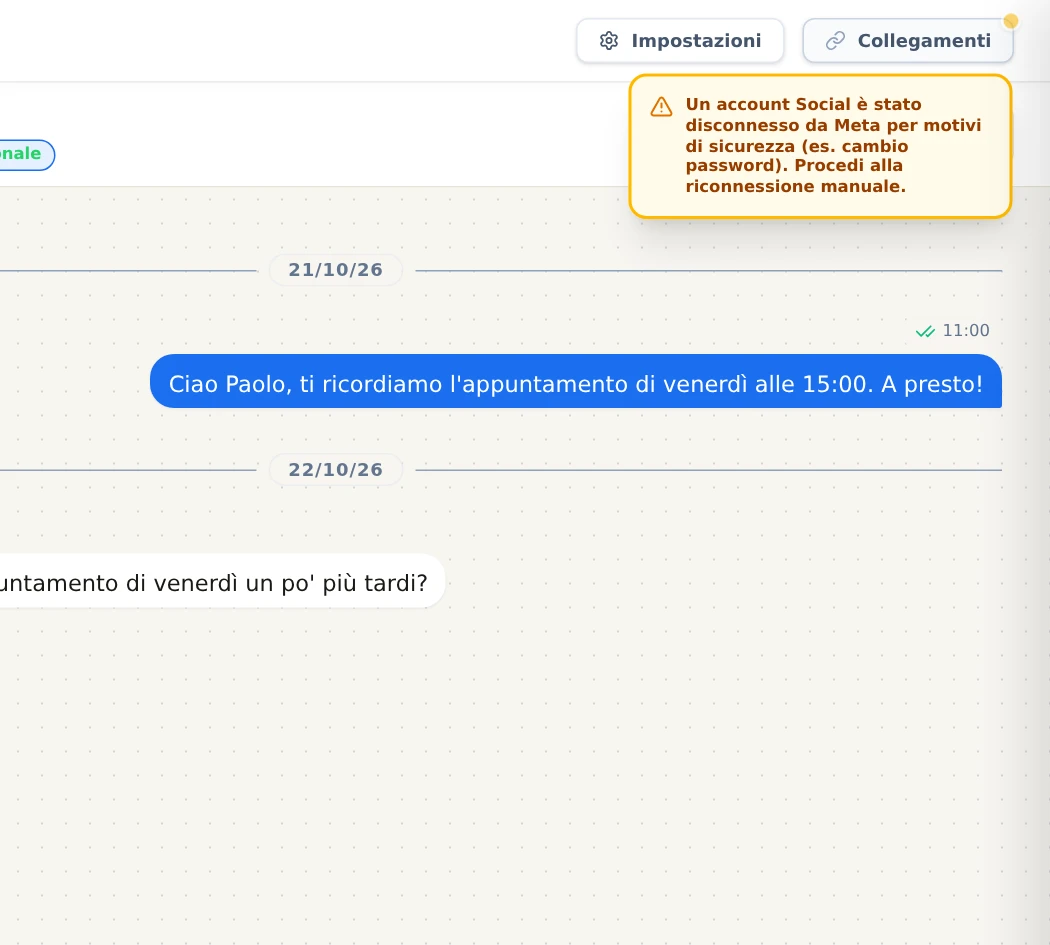Click the green tag ending in 'nale'

[x=25, y=155]
